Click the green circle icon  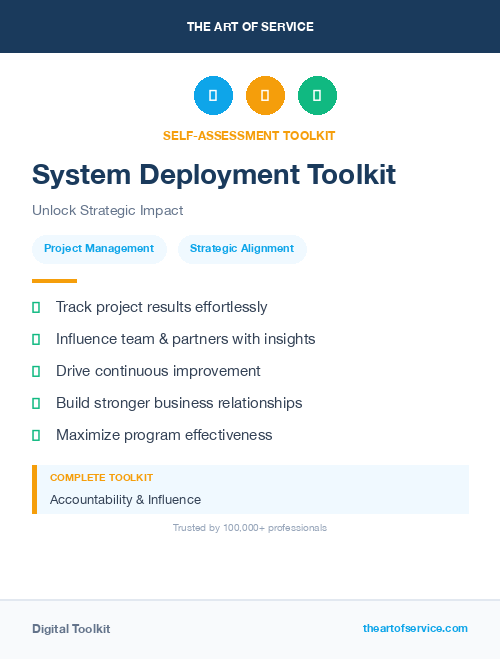tap(317, 95)
